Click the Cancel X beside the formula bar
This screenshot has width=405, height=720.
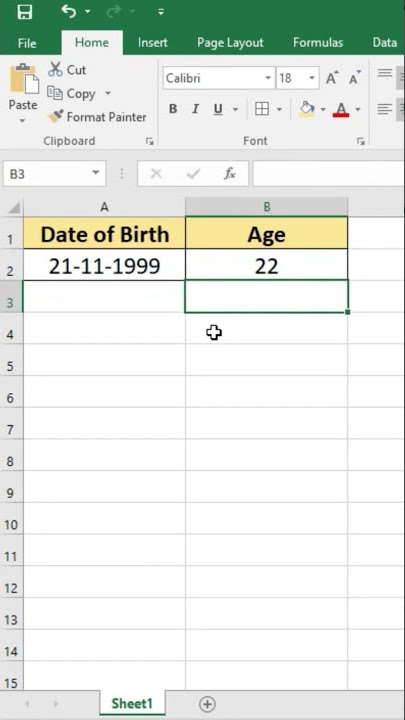(156, 174)
